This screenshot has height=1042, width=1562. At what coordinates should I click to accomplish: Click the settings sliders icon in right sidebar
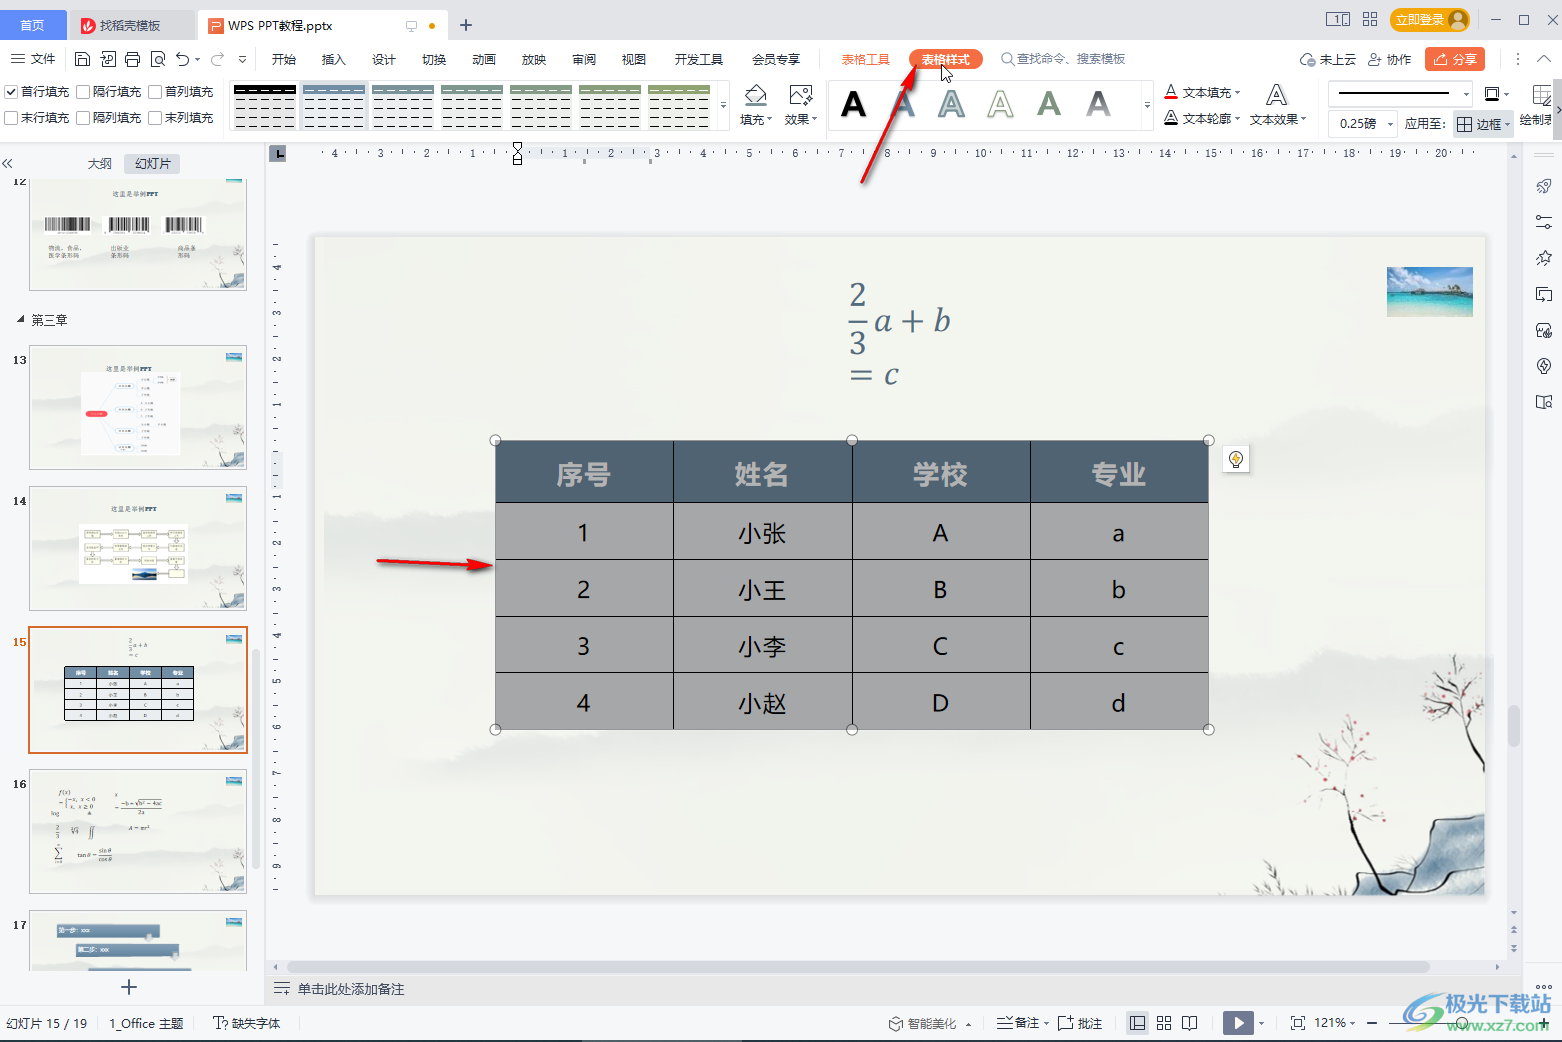(1544, 222)
